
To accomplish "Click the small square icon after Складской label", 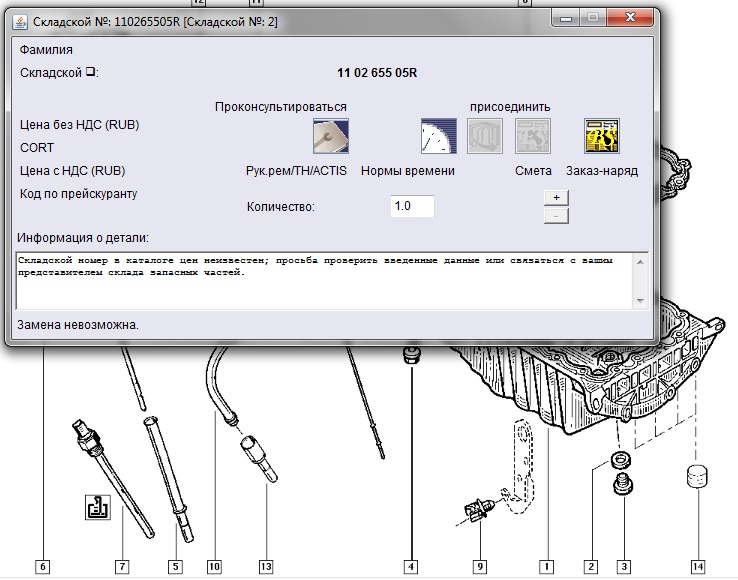I will (x=89, y=72).
